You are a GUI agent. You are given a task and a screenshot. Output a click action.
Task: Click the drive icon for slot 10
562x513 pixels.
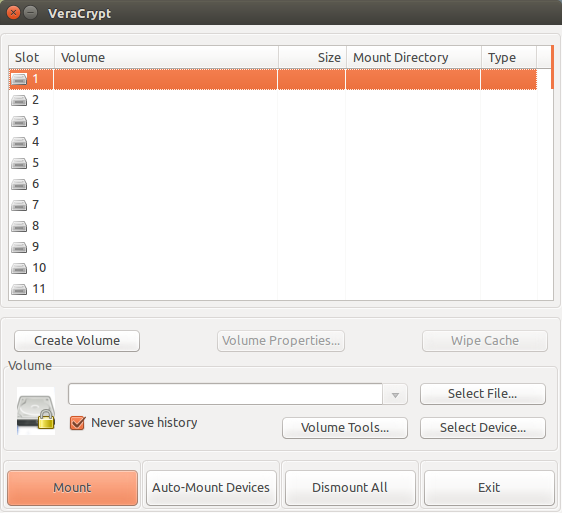tap(19, 268)
